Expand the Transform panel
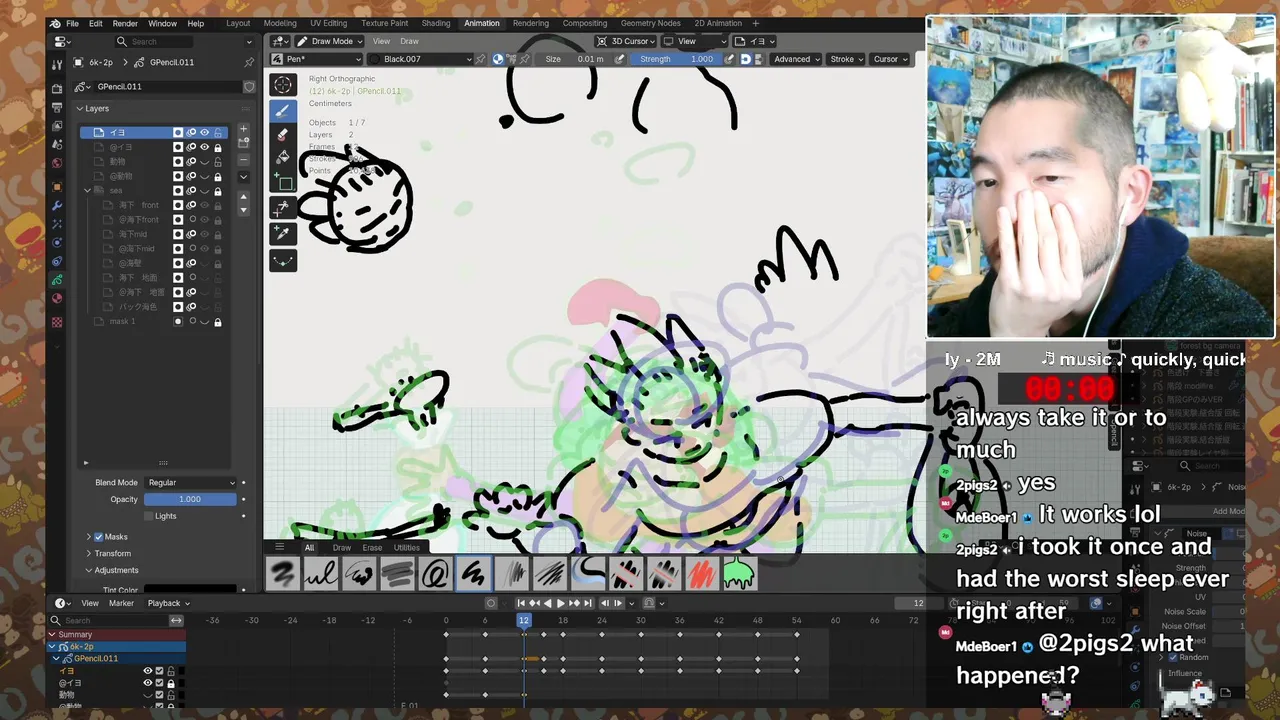 point(112,553)
